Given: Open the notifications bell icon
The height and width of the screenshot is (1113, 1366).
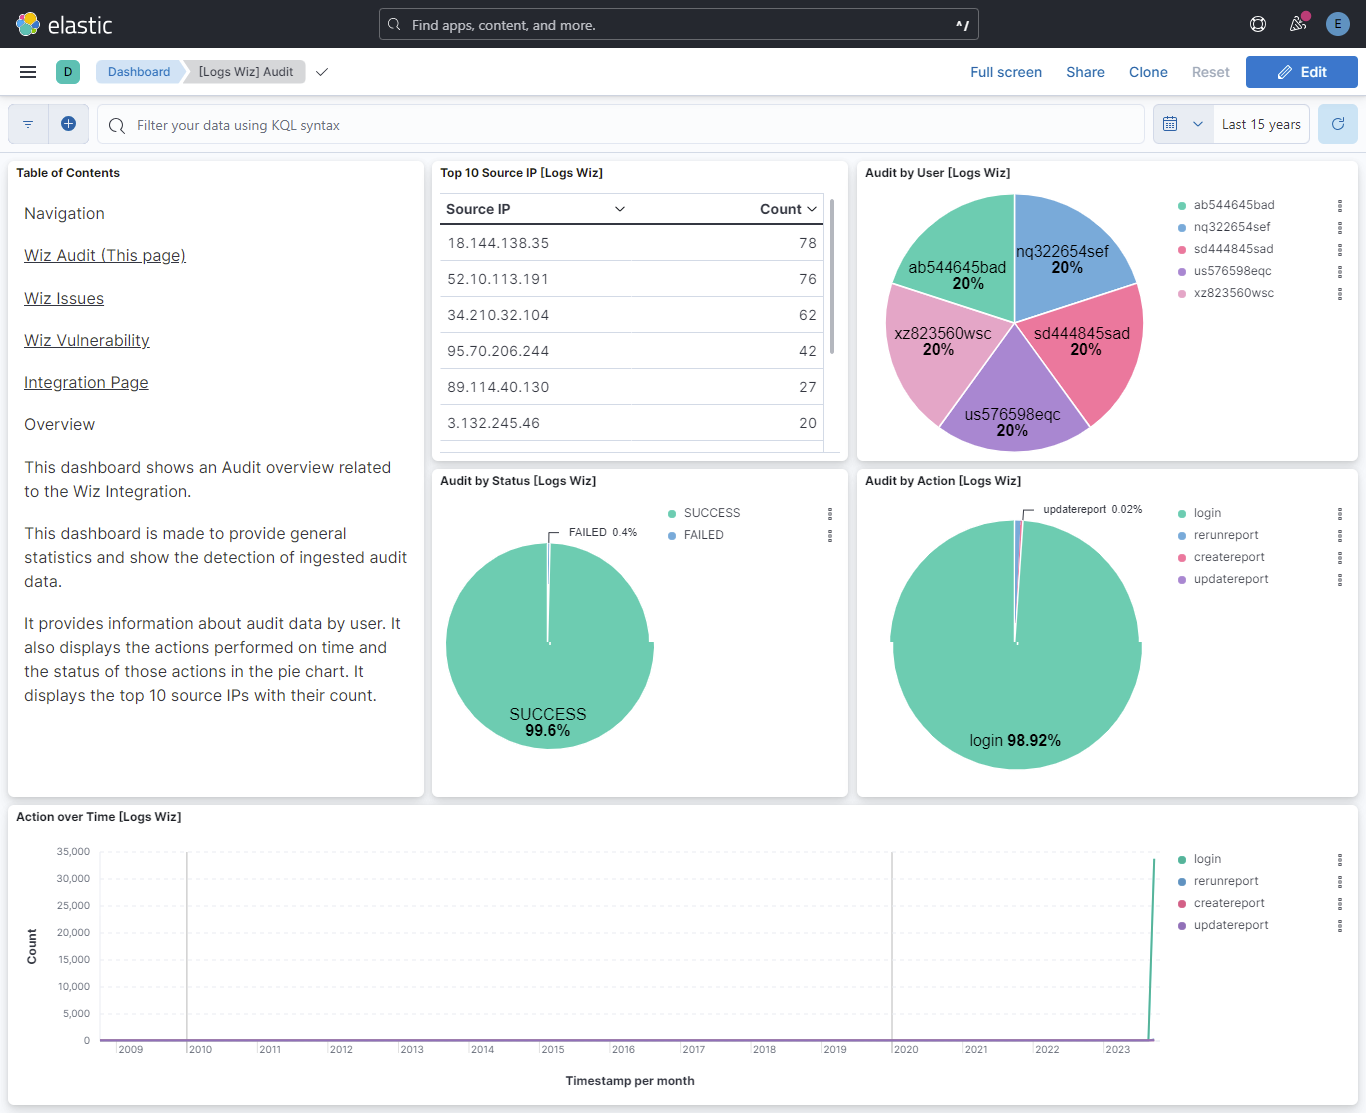Looking at the screenshot, I should coord(1297,23).
